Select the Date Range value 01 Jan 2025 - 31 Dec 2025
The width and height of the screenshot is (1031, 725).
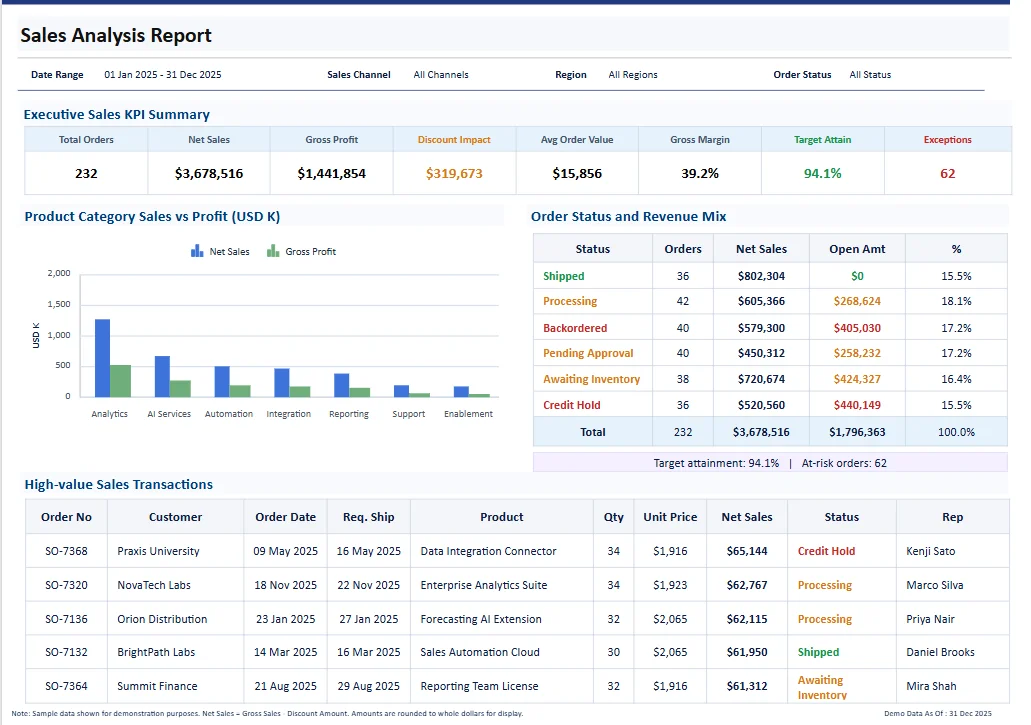pyautogui.click(x=162, y=75)
